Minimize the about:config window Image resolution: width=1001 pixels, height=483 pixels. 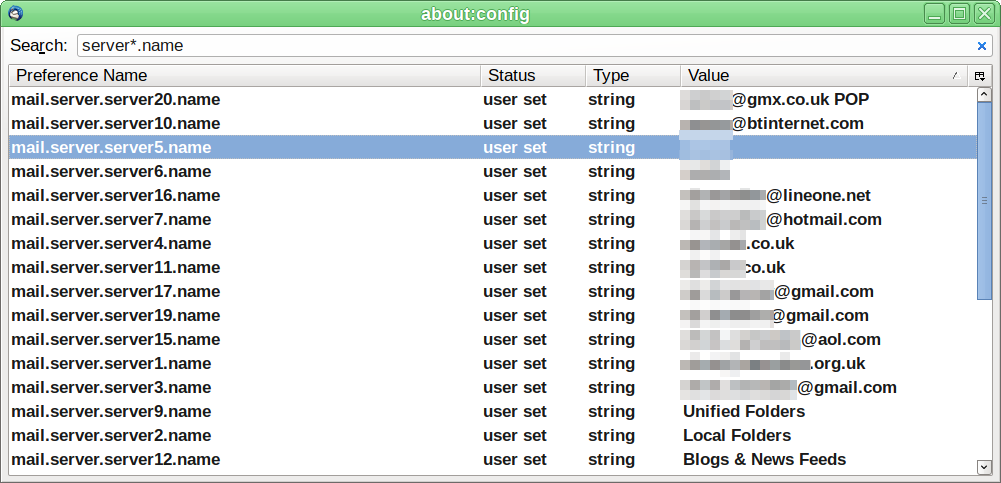[x=933, y=13]
